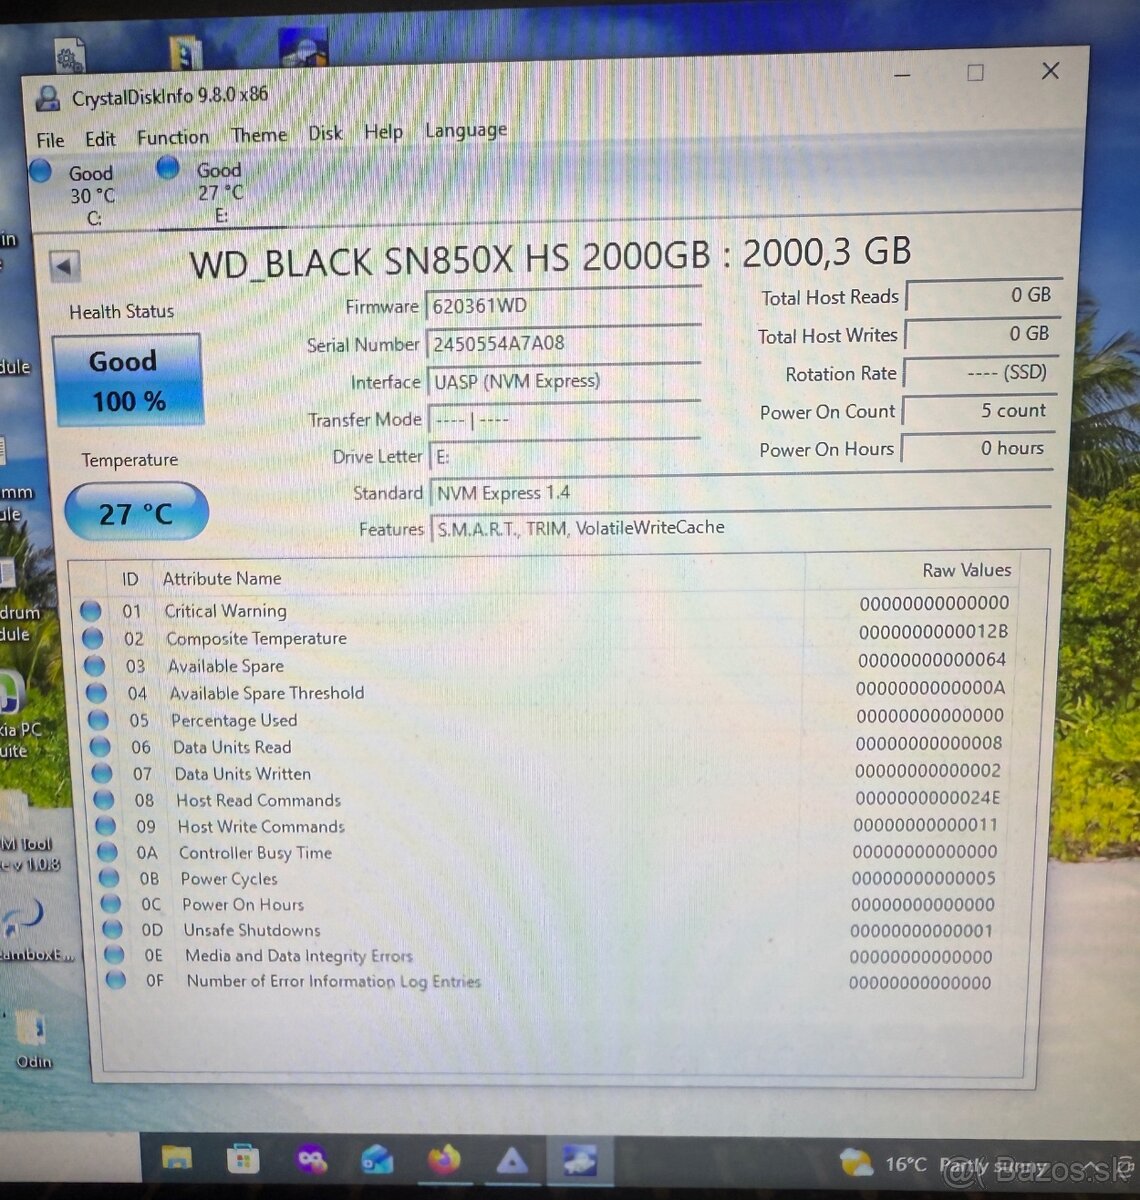Screen dimensions: 1140x1200
Task: Click the Interface field UASP (NVM Express)
Action: (564, 381)
